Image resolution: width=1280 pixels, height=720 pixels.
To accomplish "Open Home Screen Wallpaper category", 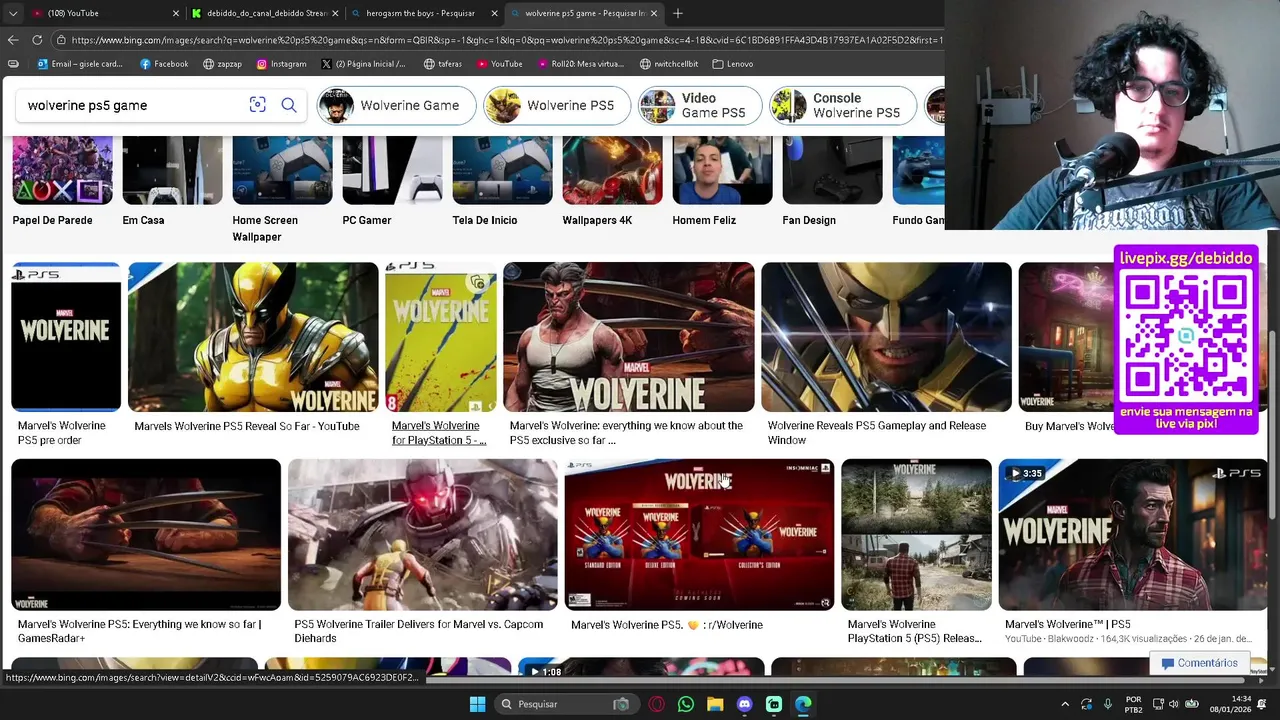I will [x=282, y=188].
